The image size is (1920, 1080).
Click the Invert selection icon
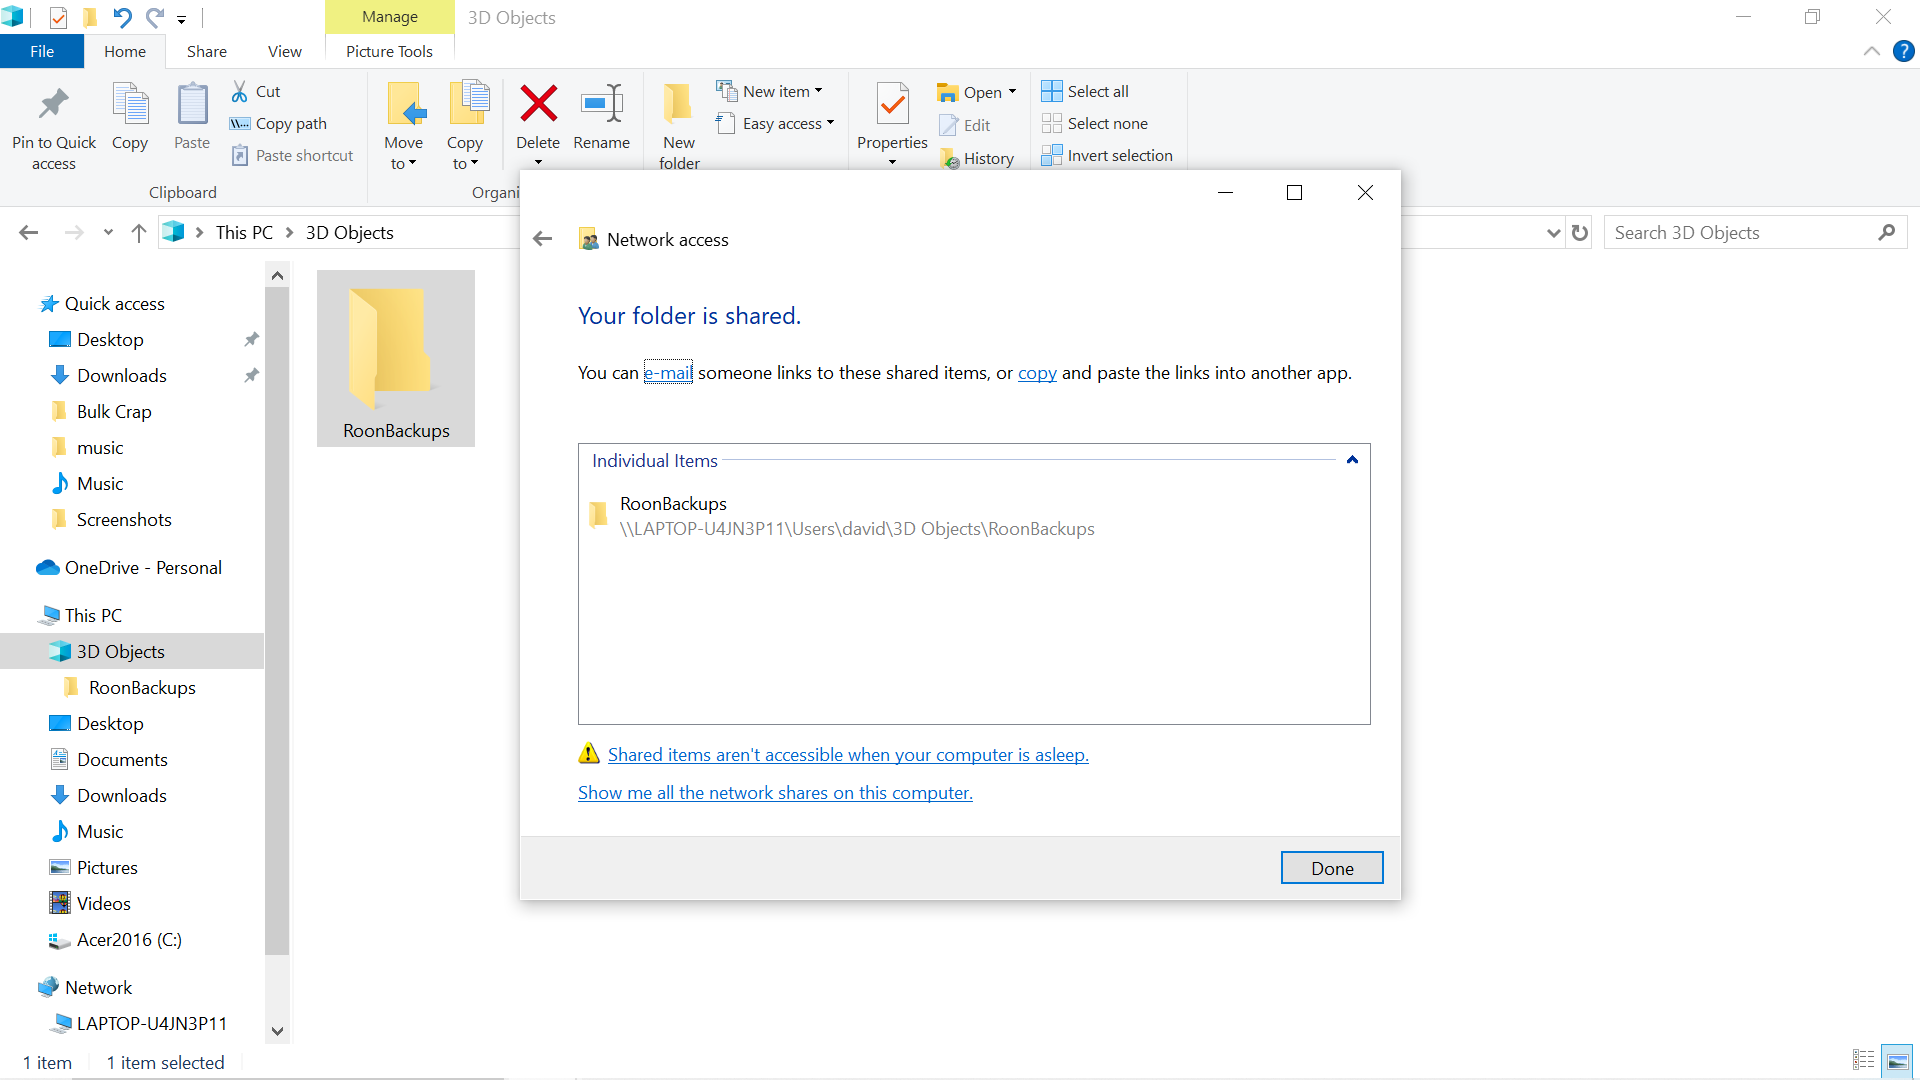pyautogui.click(x=1052, y=155)
